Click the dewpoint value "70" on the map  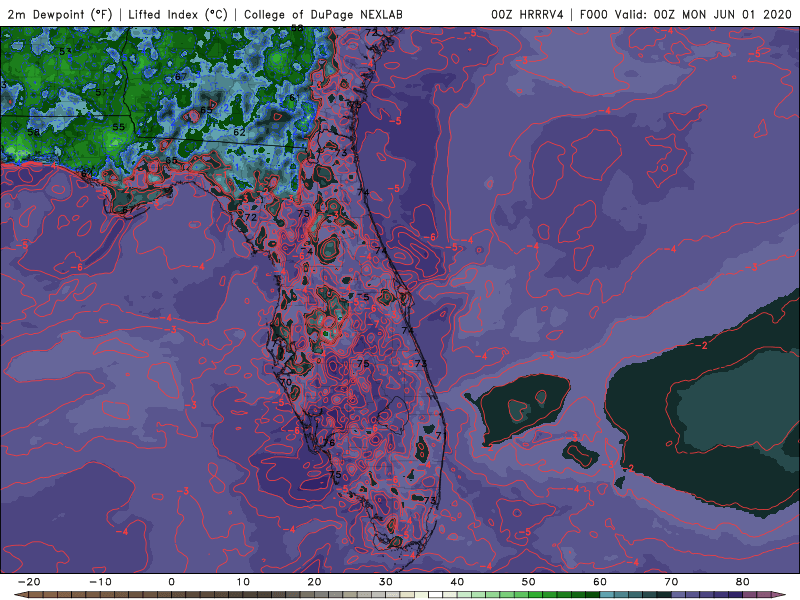coord(286,382)
